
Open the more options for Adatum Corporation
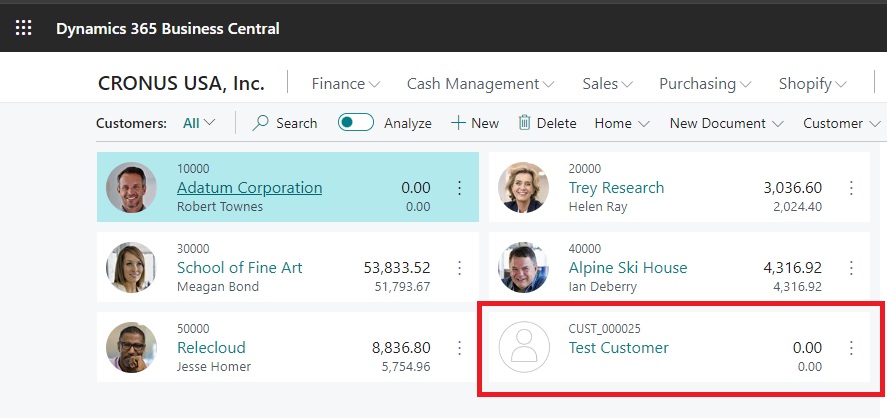459,188
